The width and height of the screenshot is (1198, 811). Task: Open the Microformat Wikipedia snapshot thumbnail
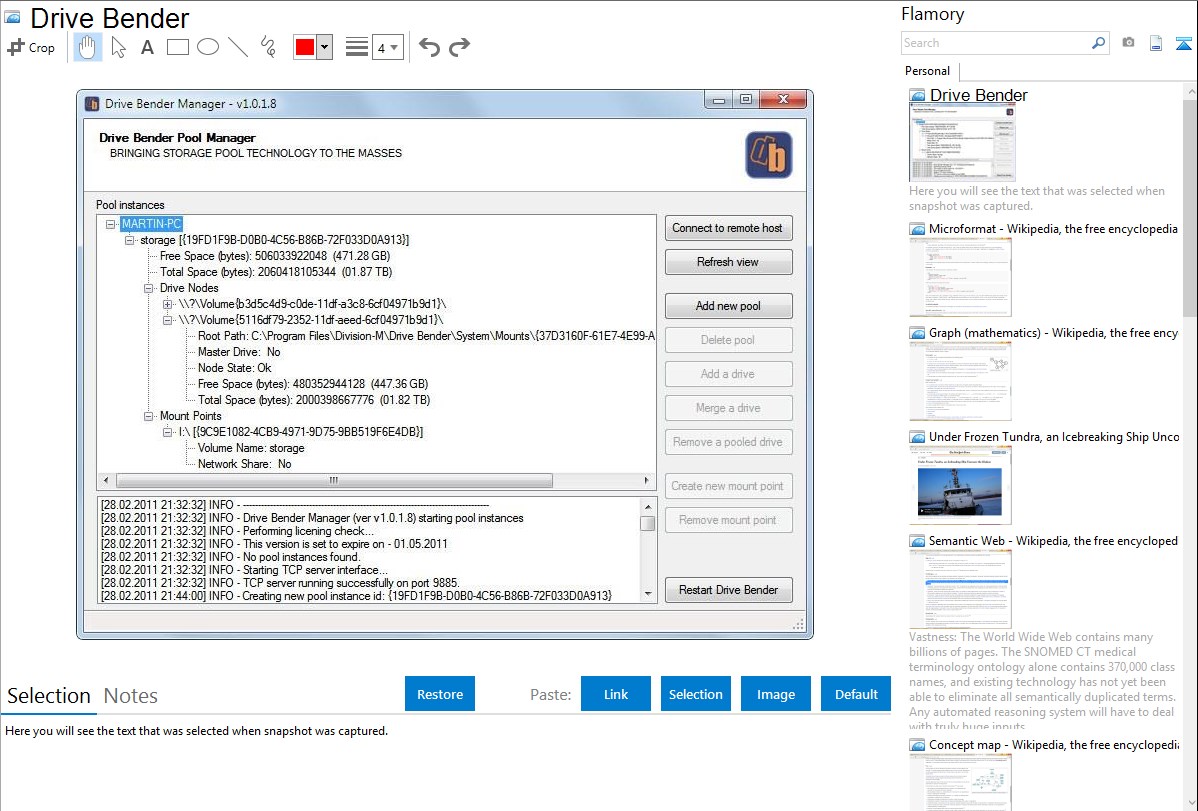960,276
